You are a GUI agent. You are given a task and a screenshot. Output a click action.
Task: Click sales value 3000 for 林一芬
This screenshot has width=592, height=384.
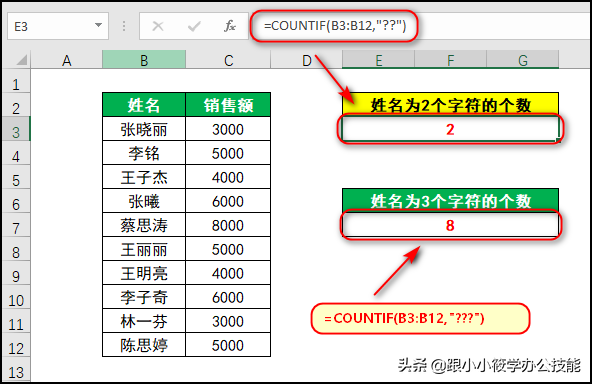pyautogui.click(x=228, y=321)
